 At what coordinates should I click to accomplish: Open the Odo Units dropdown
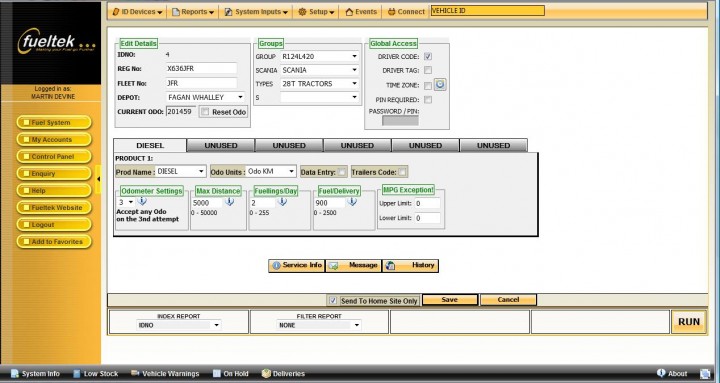coord(271,171)
